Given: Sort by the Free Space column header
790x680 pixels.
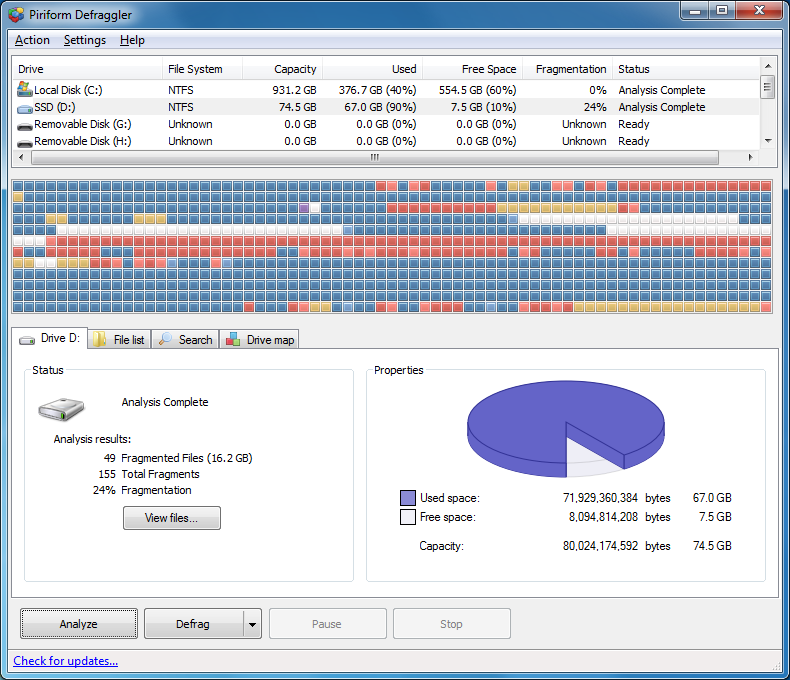Looking at the screenshot, I should pos(473,69).
